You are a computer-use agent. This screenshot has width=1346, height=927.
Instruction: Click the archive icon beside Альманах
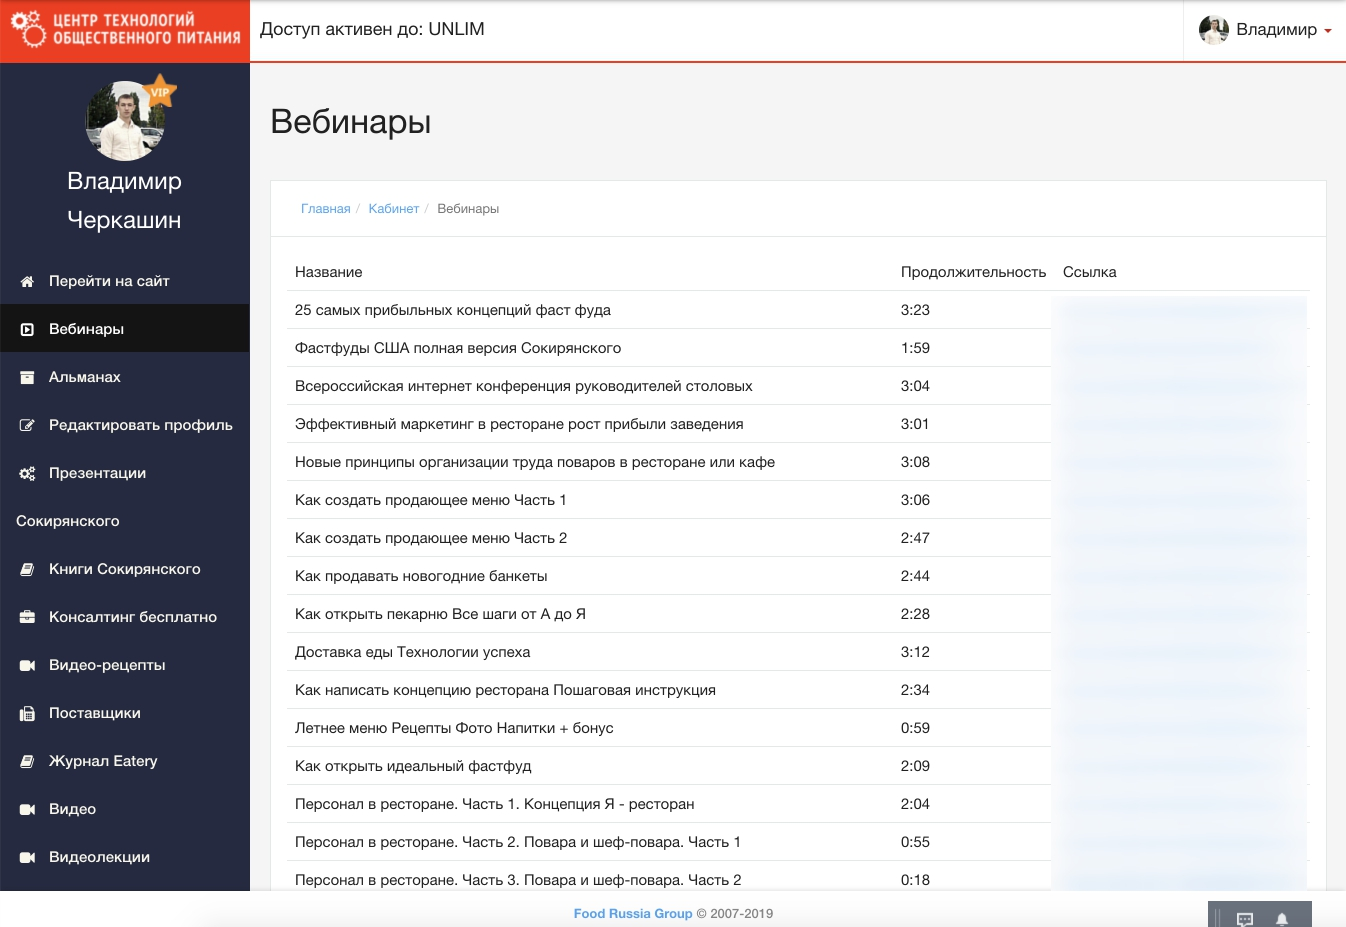click(x=27, y=378)
